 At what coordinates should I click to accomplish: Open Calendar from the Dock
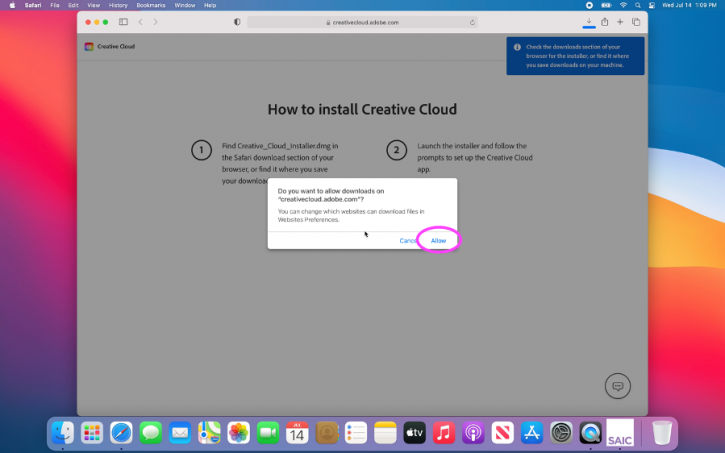click(297, 433)
